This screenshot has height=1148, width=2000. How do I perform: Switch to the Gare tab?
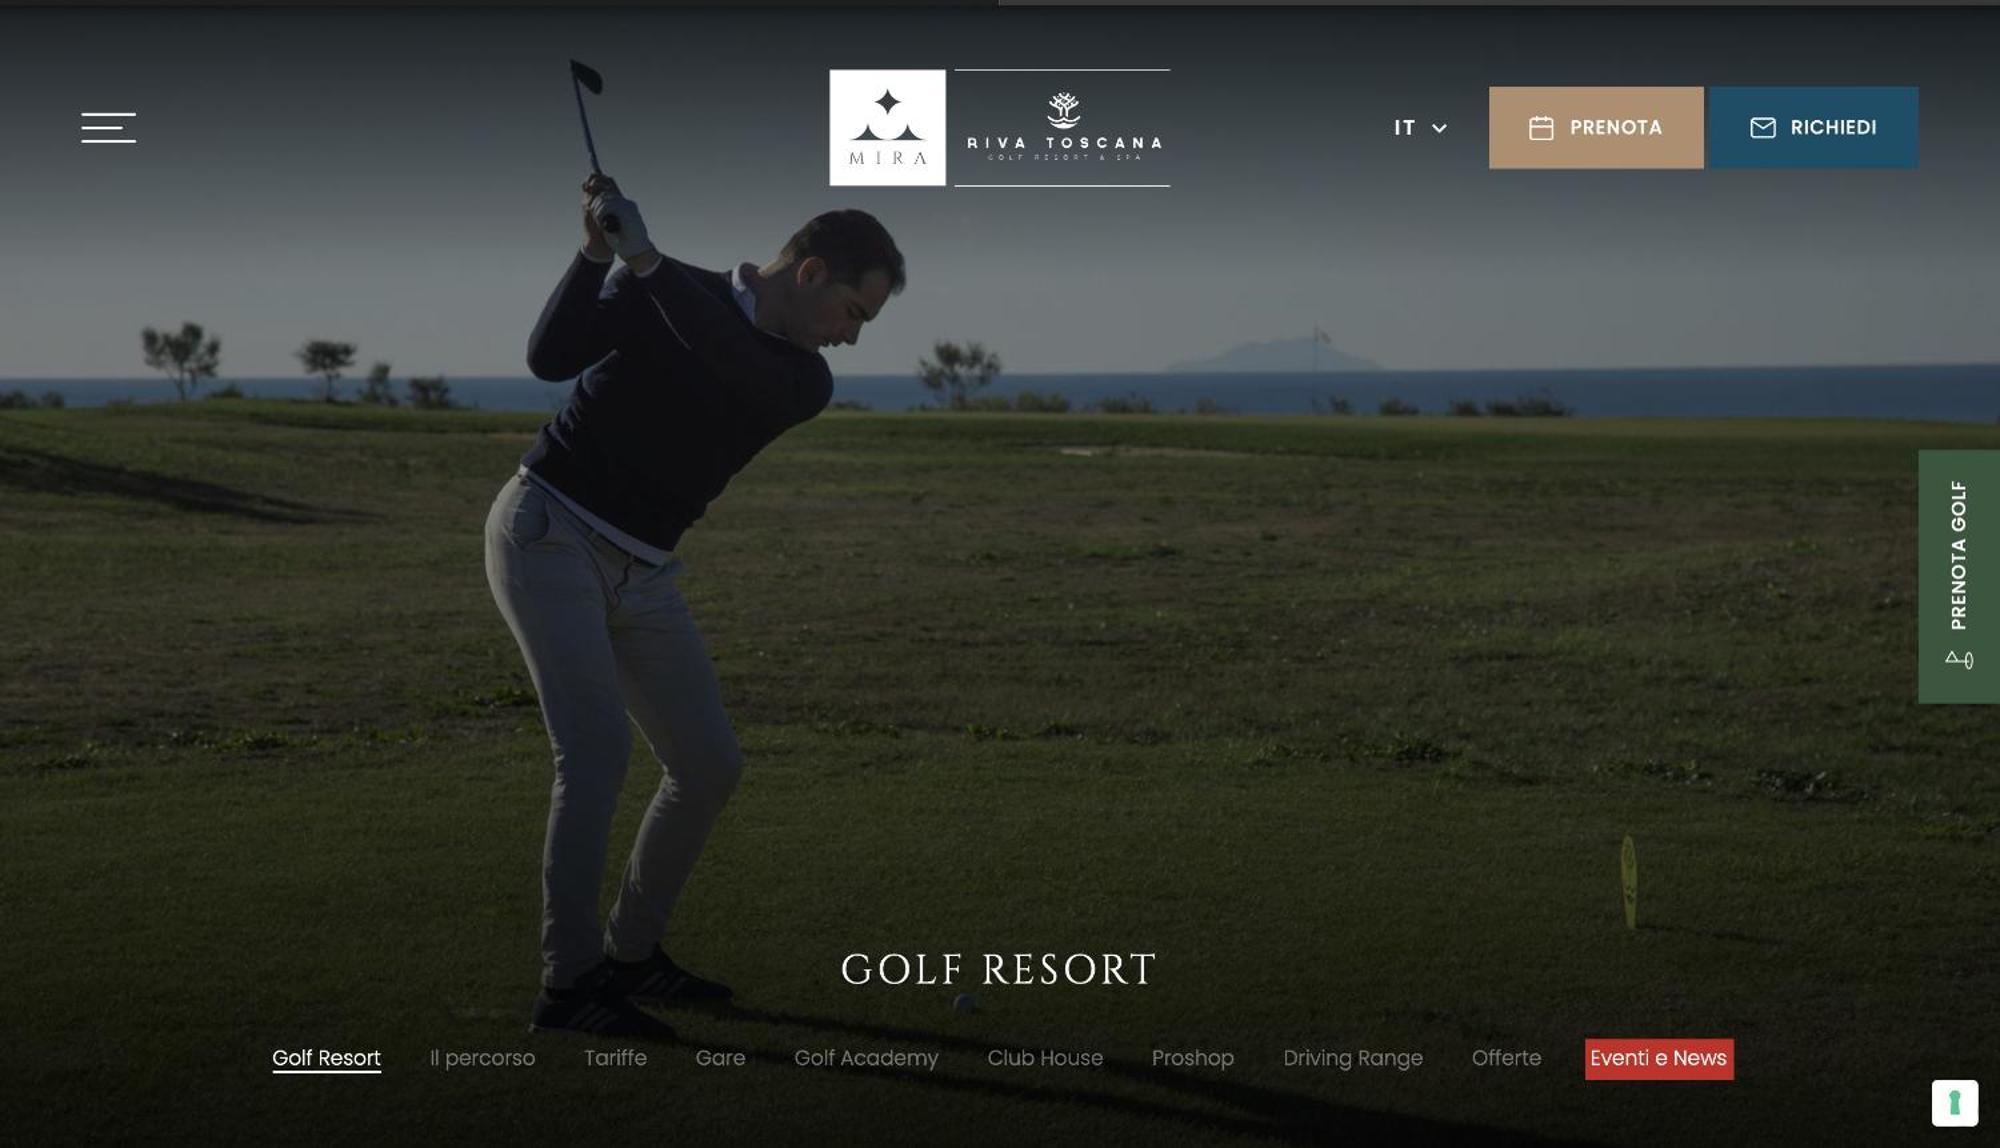click(720, 1058)
